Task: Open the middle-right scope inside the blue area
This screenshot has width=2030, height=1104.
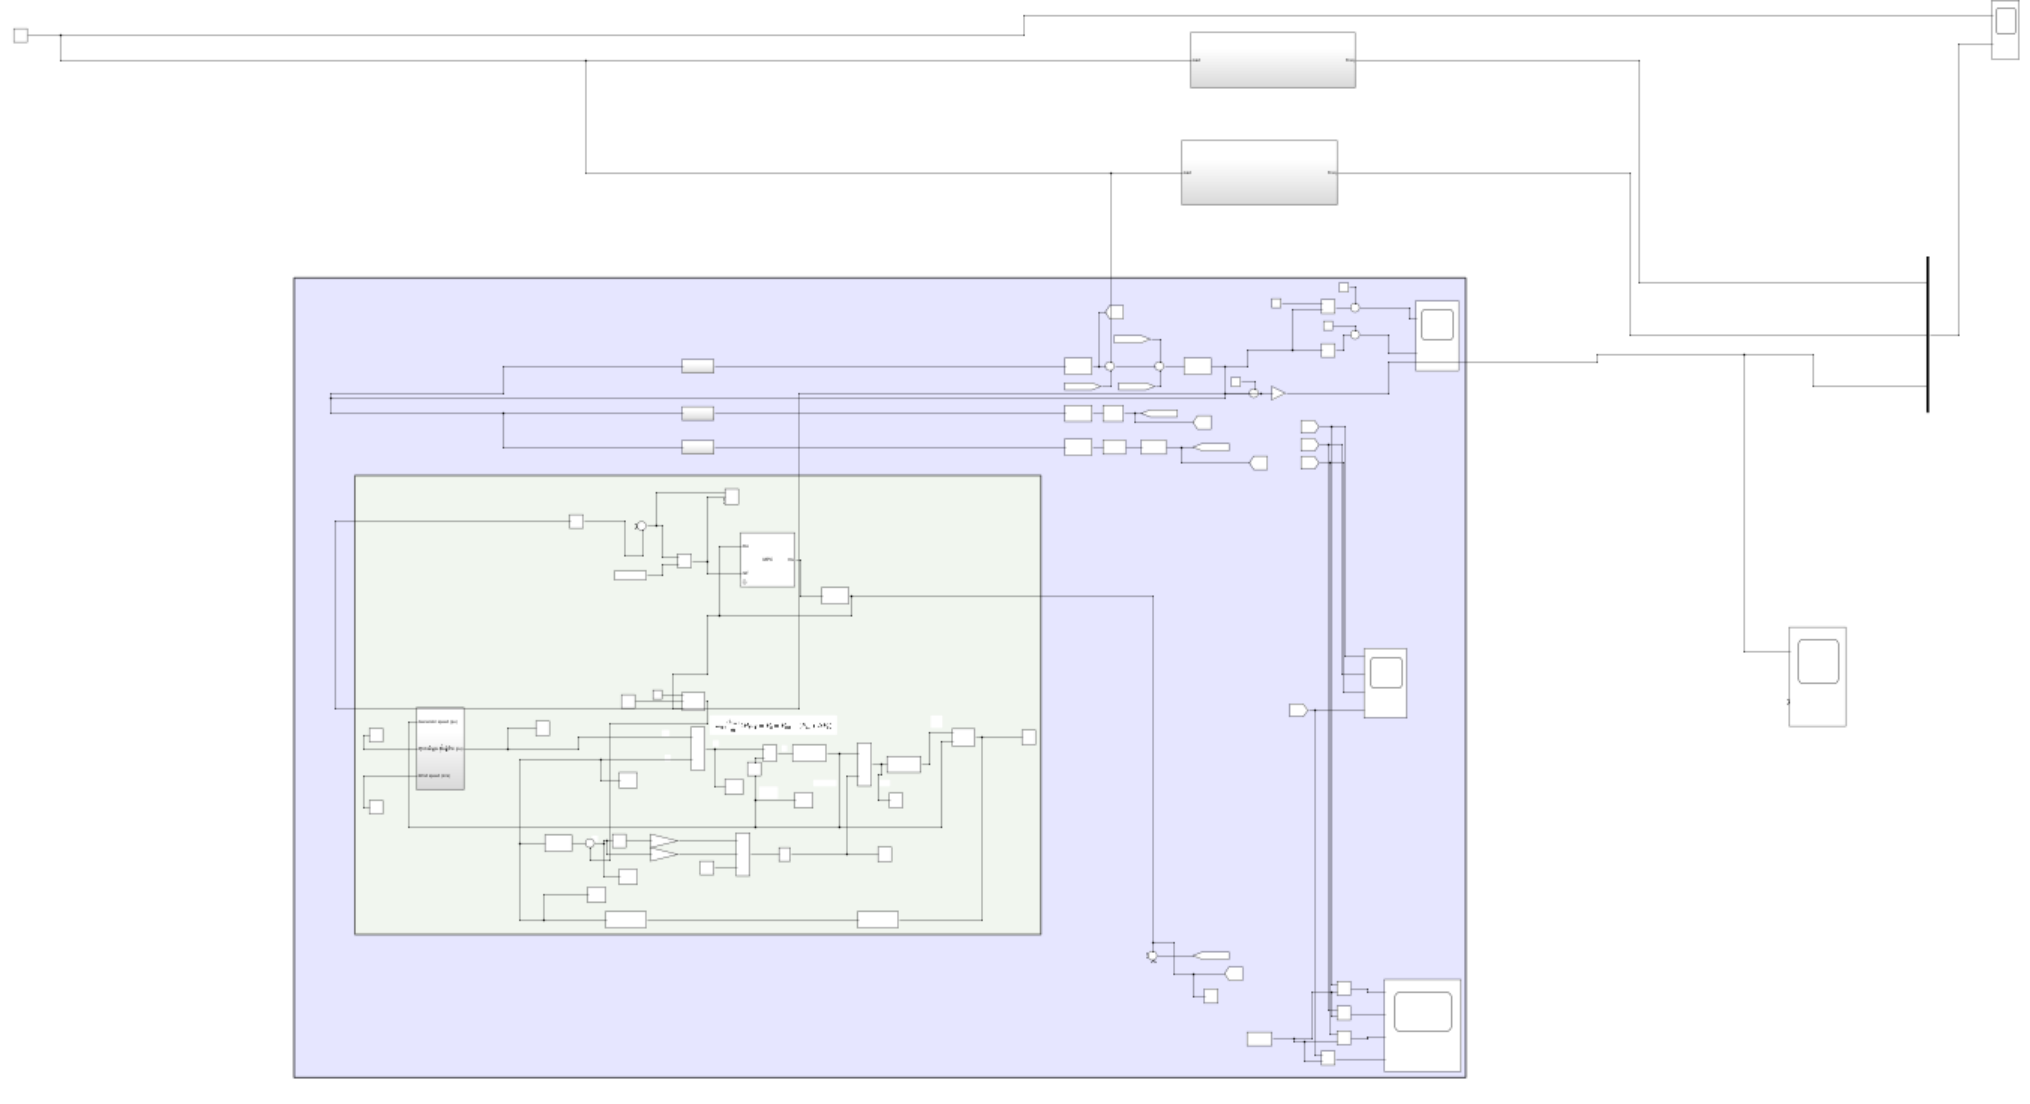Action: tap(1385, 682)
